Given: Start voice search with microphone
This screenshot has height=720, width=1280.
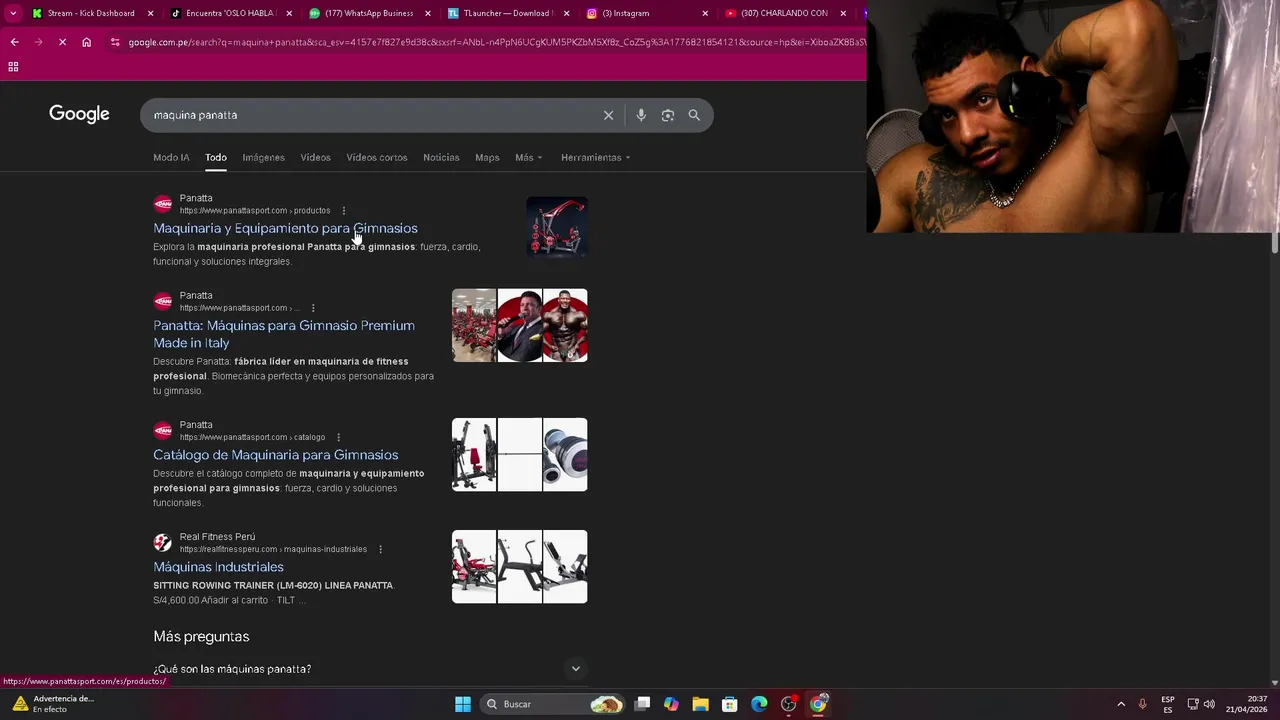Looking at the screenshot, I should [x=641, y=115].
